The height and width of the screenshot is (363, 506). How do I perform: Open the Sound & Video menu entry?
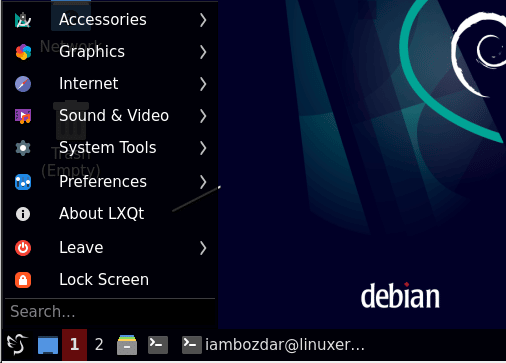click(110, 116)
